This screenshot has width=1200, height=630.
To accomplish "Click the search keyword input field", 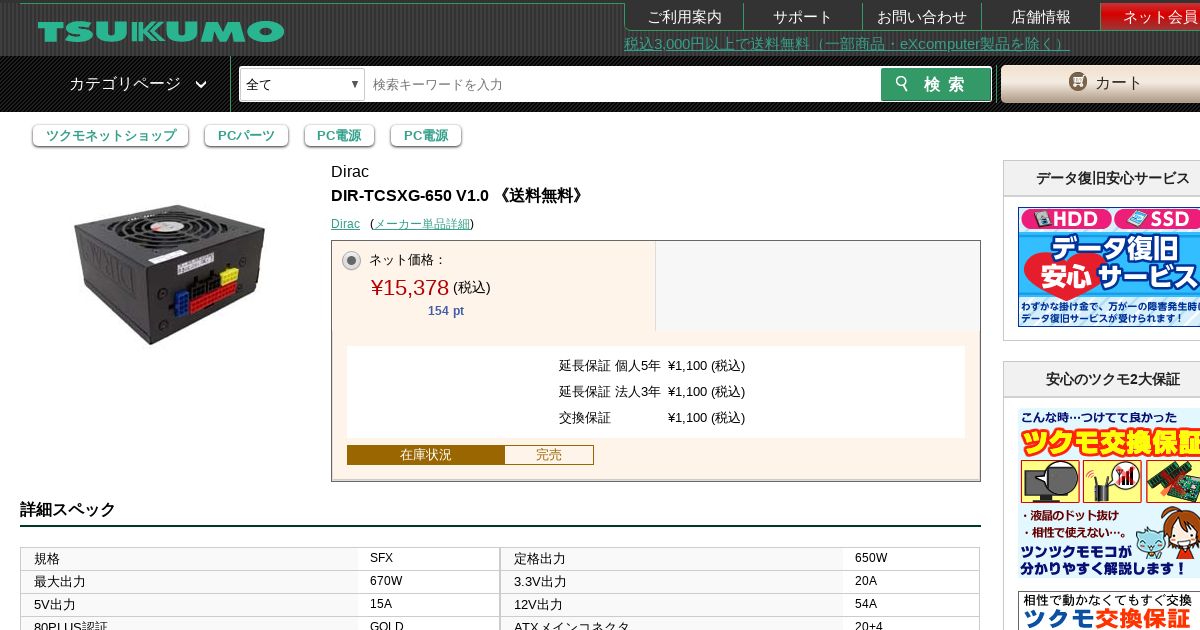I will 622,84.
